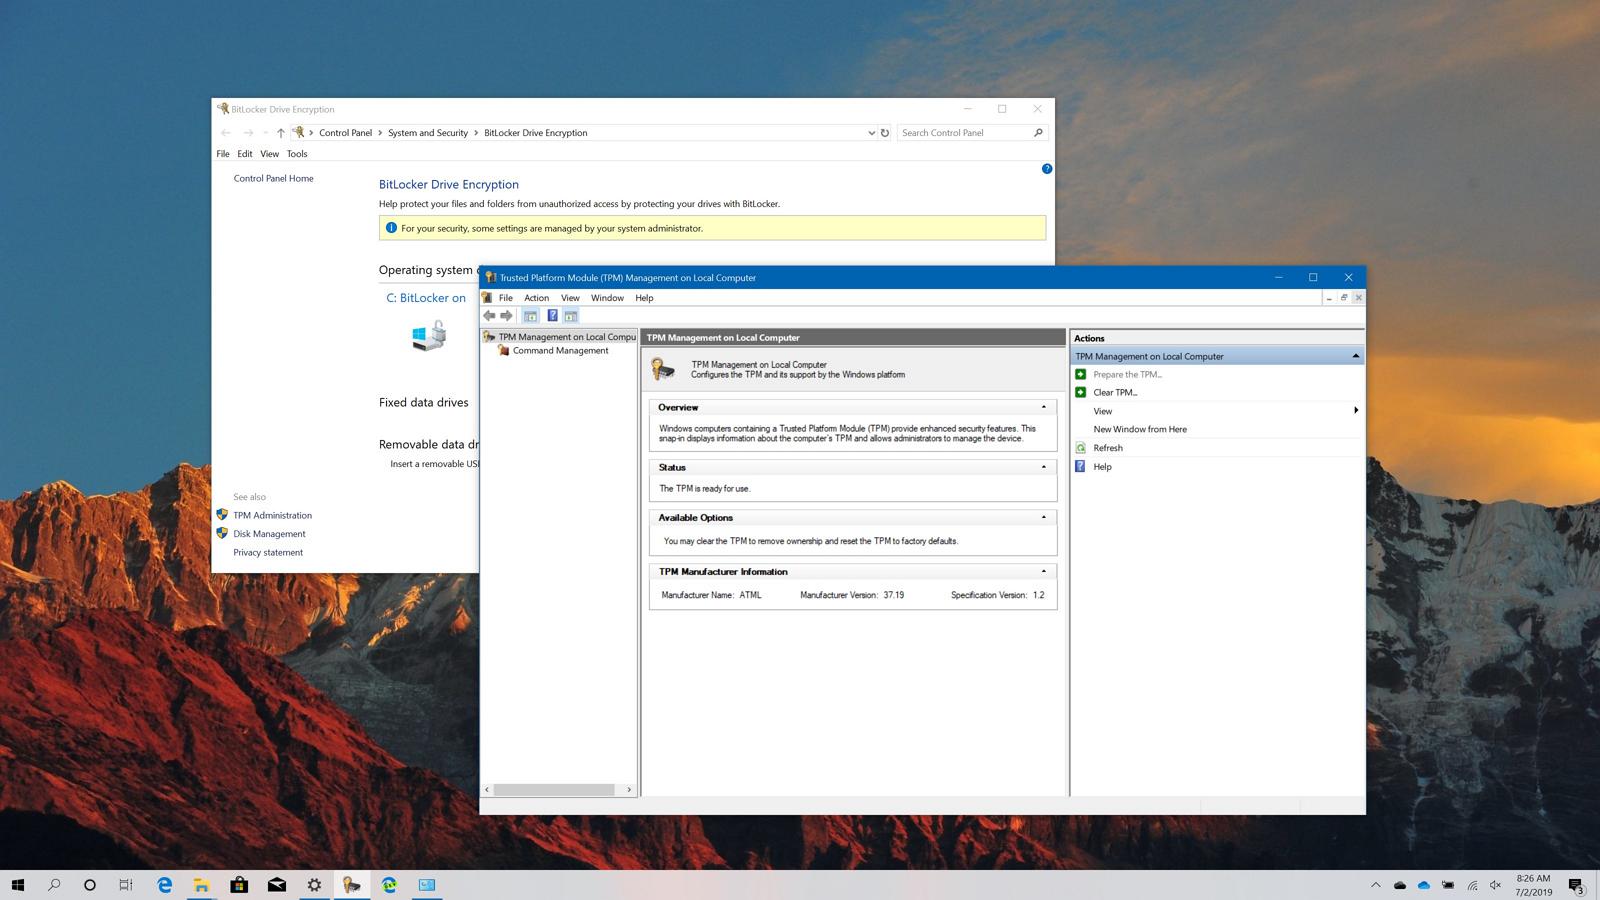Select Command Management in the tree

[560, 351]
